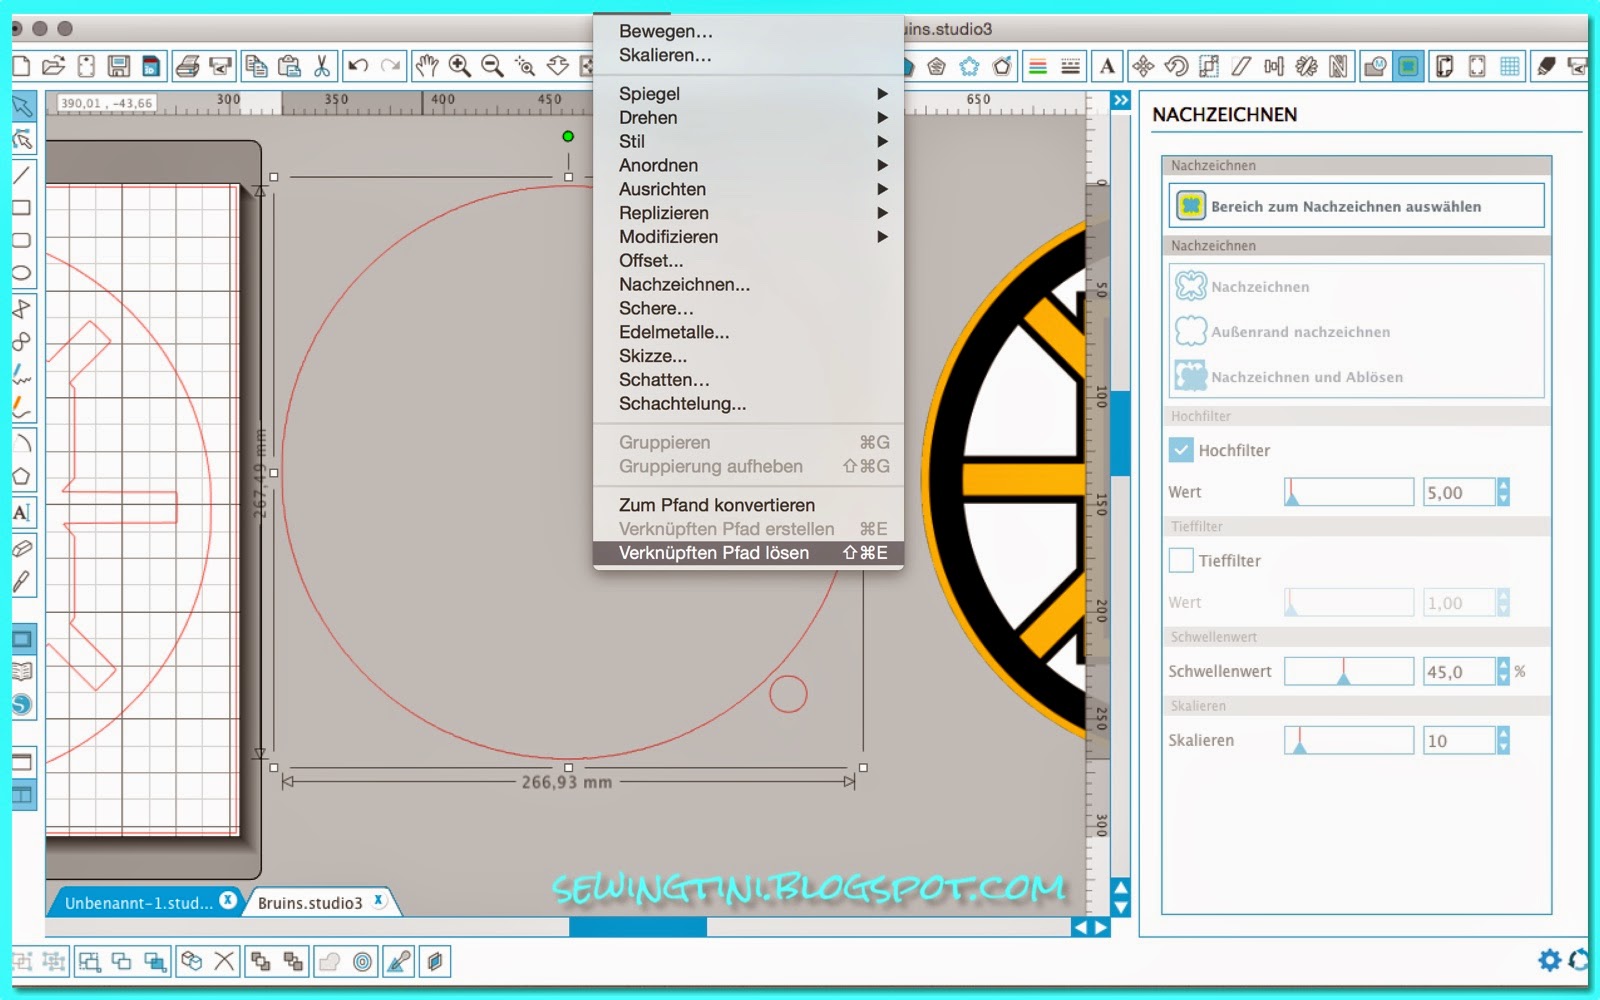
Task: Choose Skalieren... from the menu
Action: coord(748,55)
